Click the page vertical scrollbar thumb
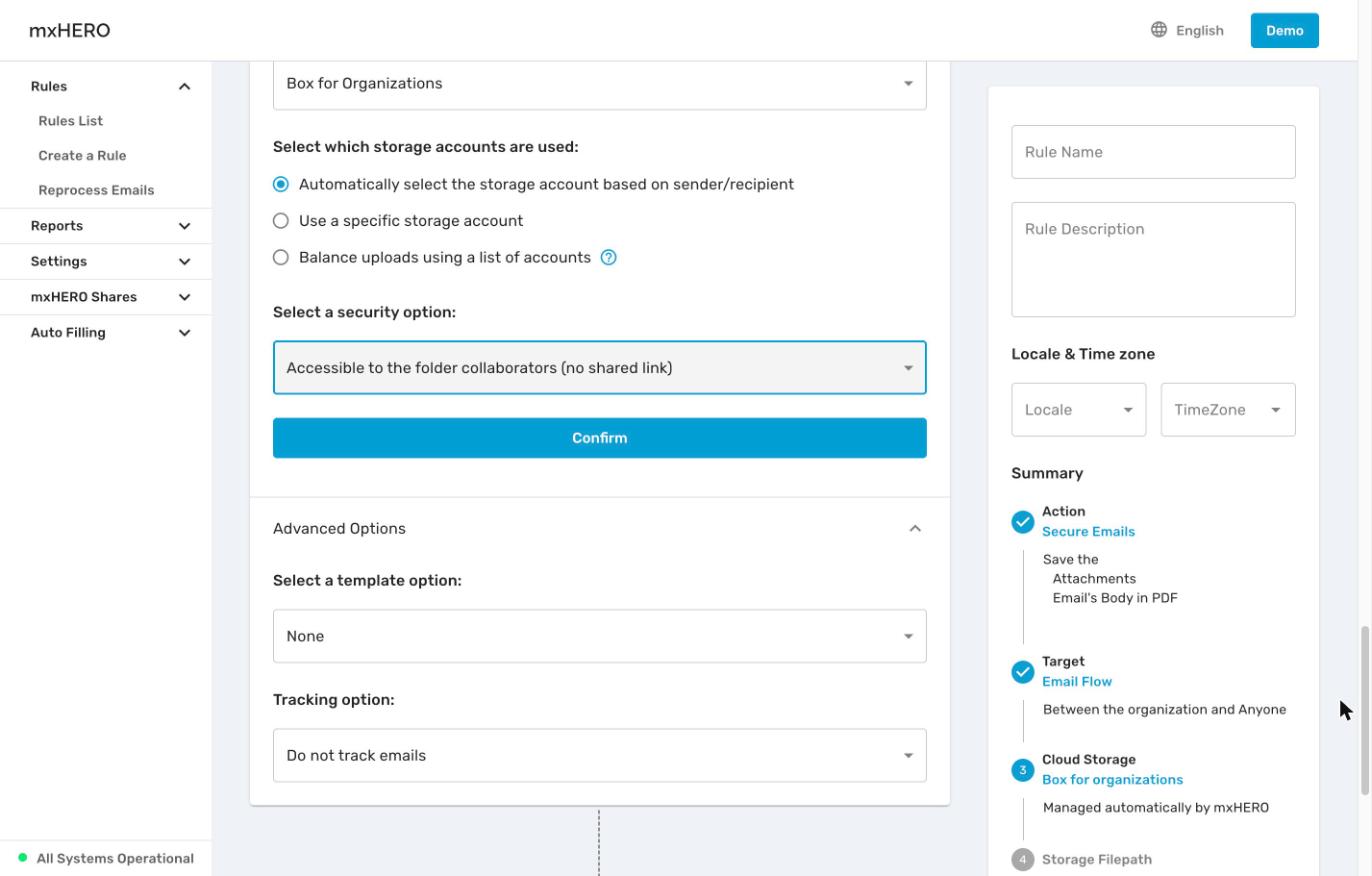Screen dimensions: 1372x876 tap(1364, 710)
